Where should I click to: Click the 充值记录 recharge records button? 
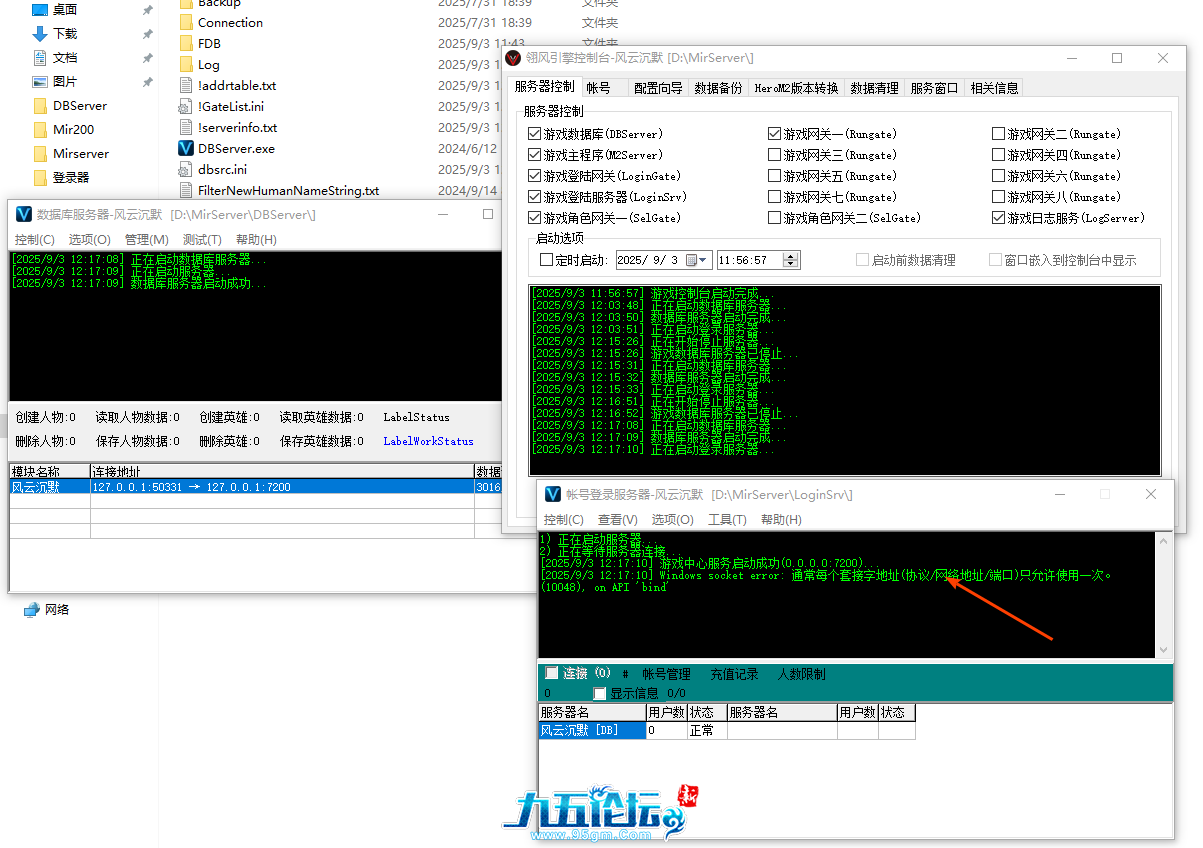pos(734,674)
